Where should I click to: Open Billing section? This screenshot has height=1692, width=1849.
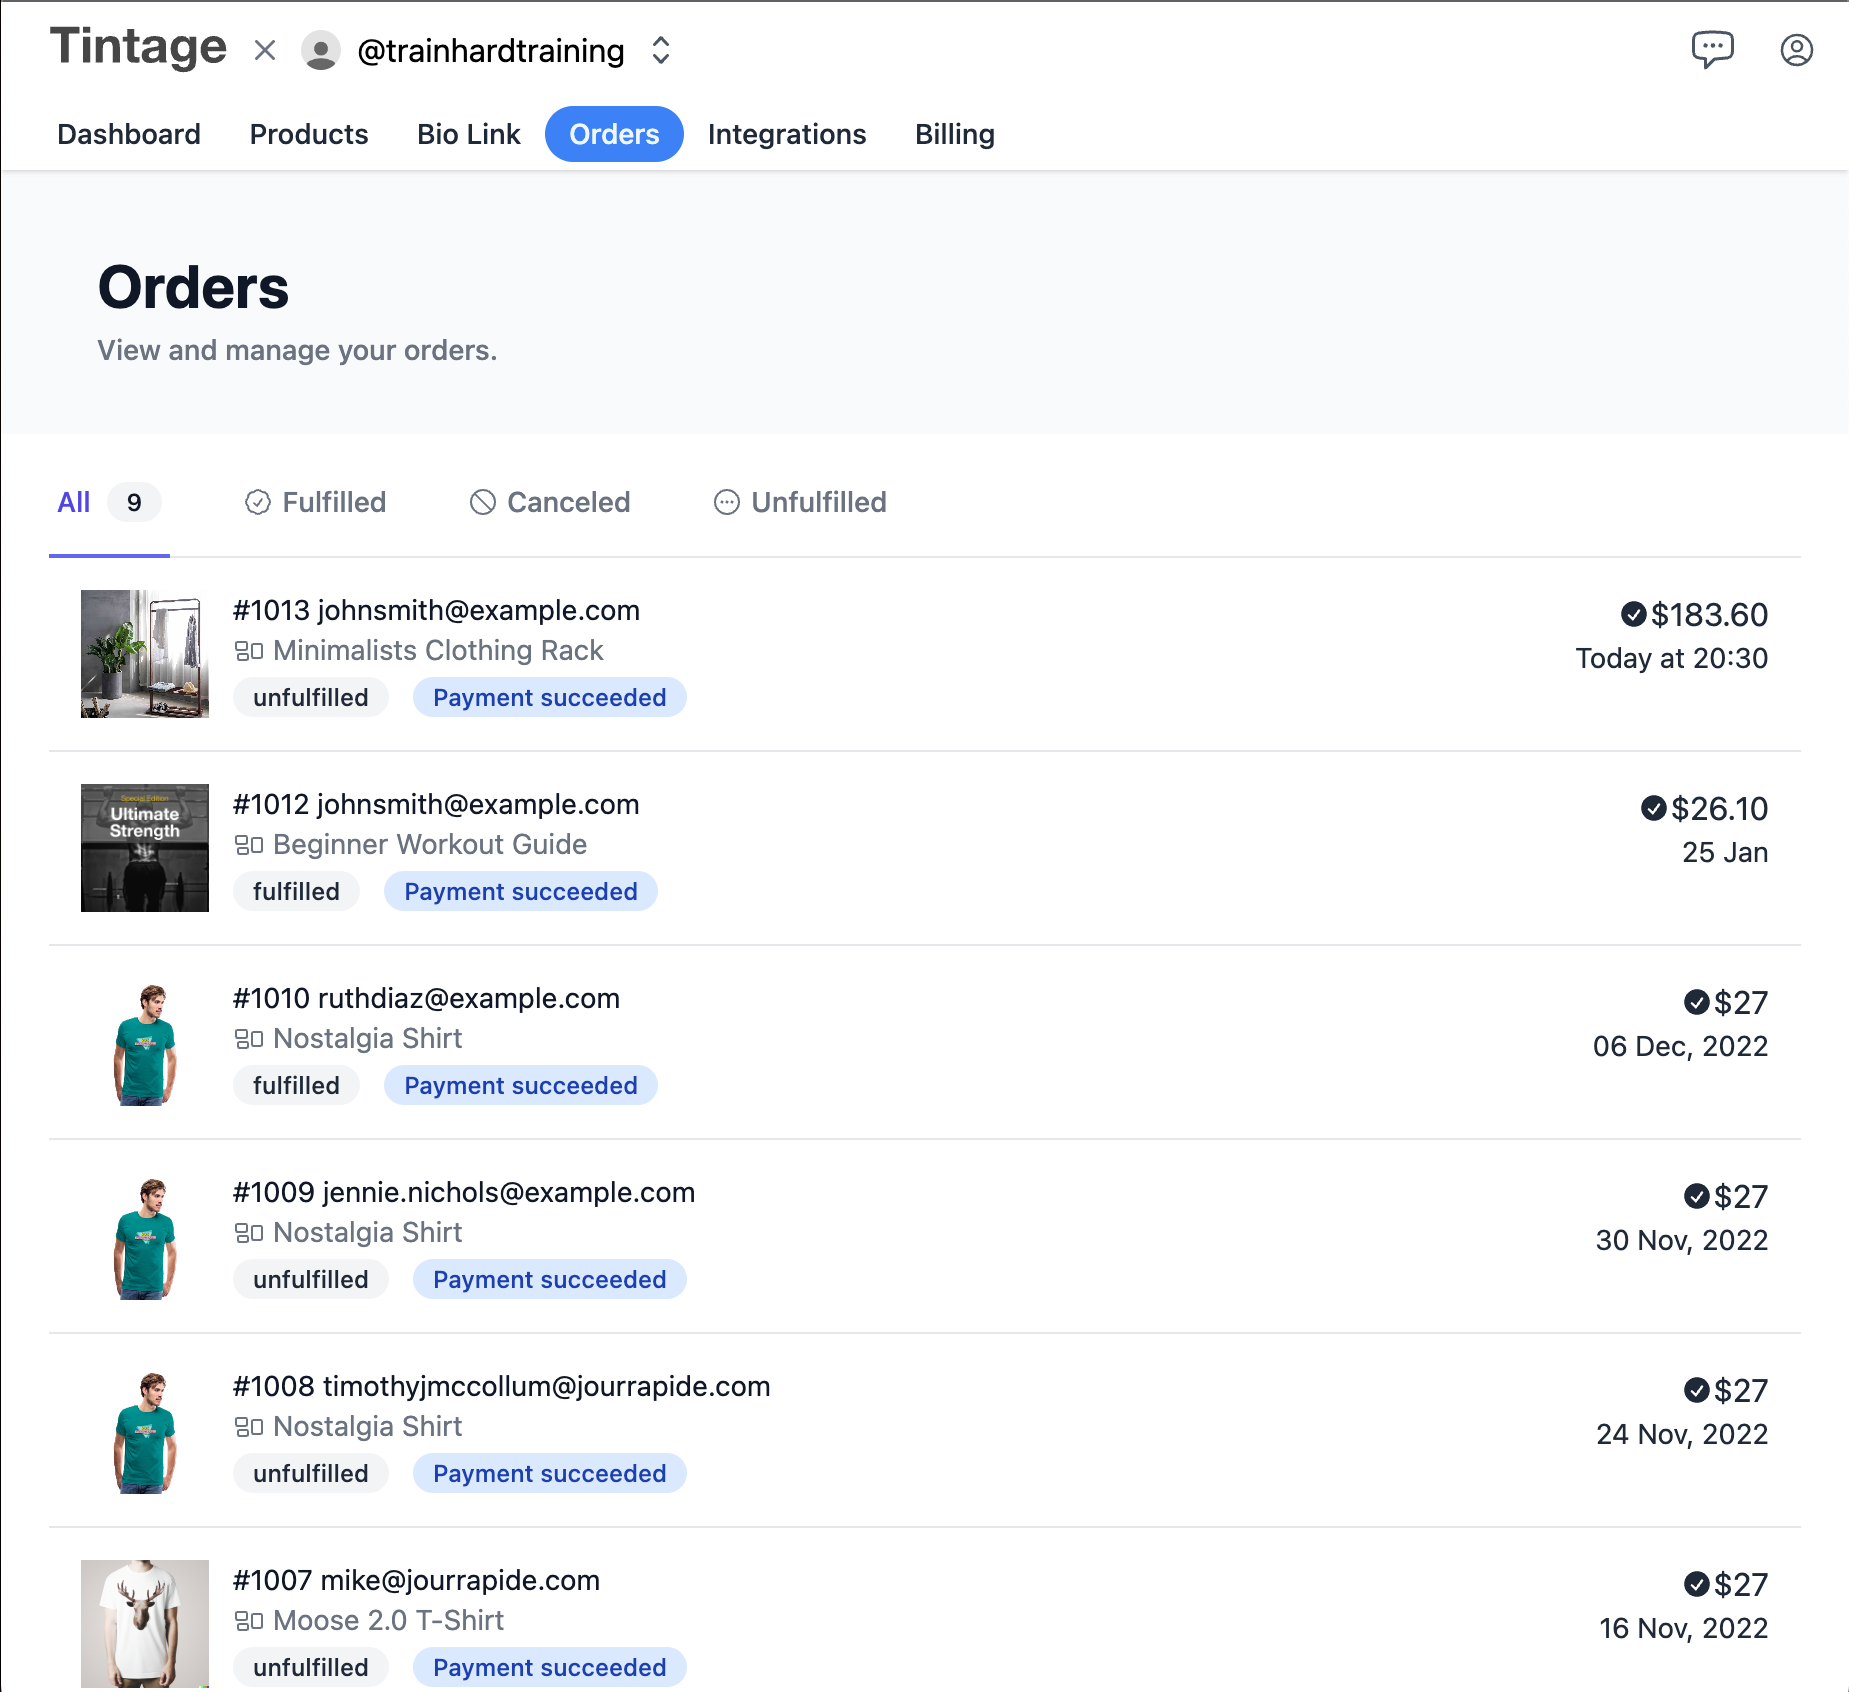point(954,134)
